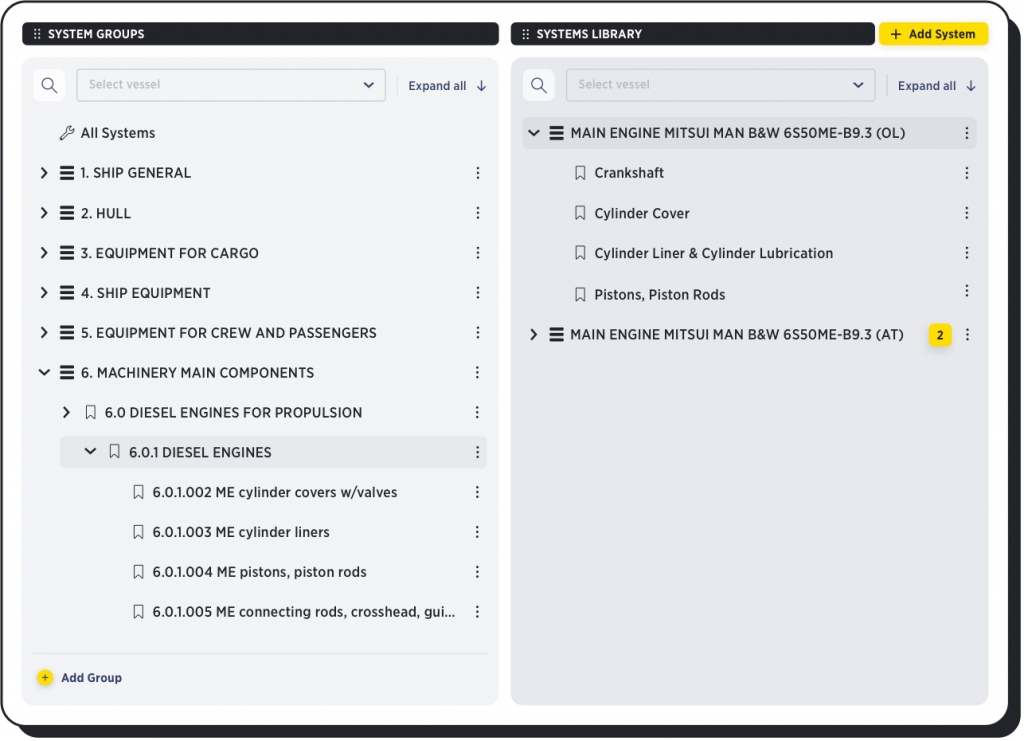Open the kebab menu for 2. HULL

477,212
